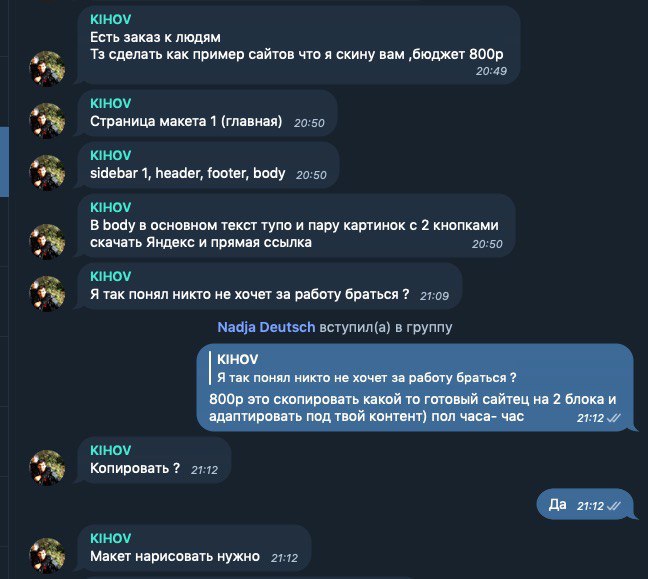The width and height of the screenshot is (648, 579).
Task: Click KIHOV avatar beside 'sidebar 1, header' message
Action: coord(47,172)
